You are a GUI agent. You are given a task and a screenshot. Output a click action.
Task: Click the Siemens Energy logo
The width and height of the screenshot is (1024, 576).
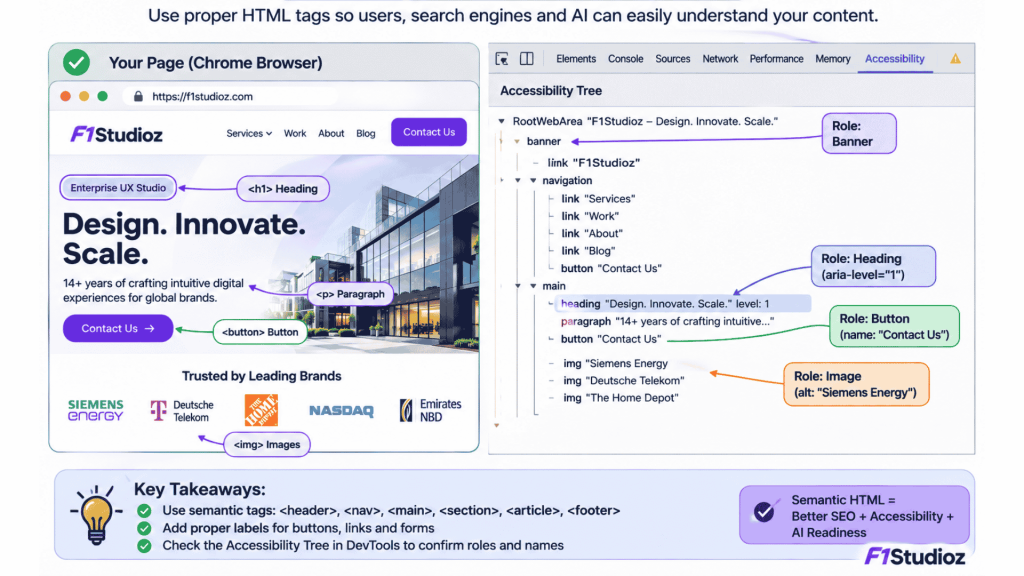95,410
